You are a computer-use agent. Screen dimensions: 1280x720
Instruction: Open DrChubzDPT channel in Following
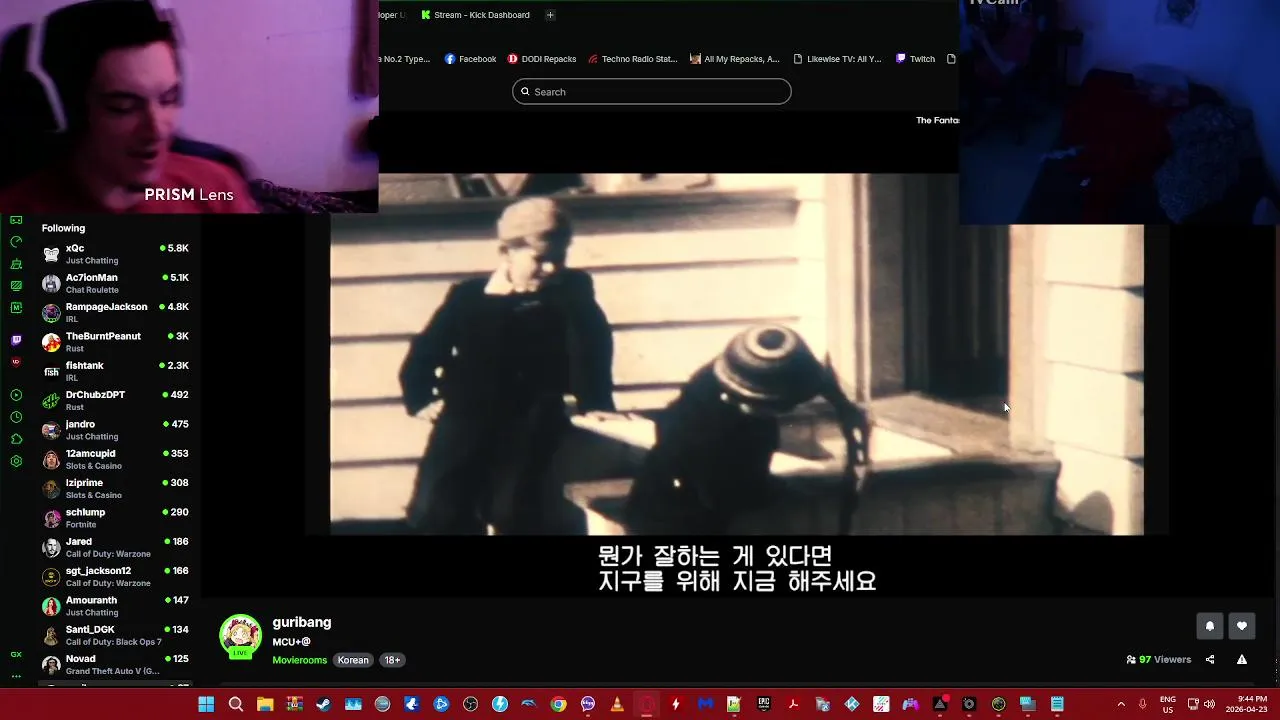point(115,401)
